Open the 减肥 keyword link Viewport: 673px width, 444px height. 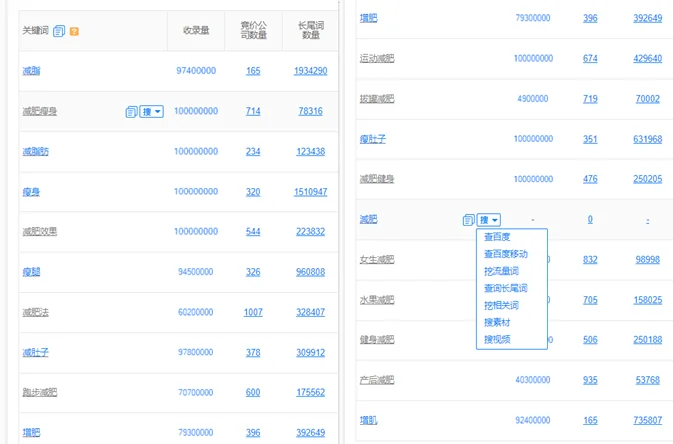368,219
